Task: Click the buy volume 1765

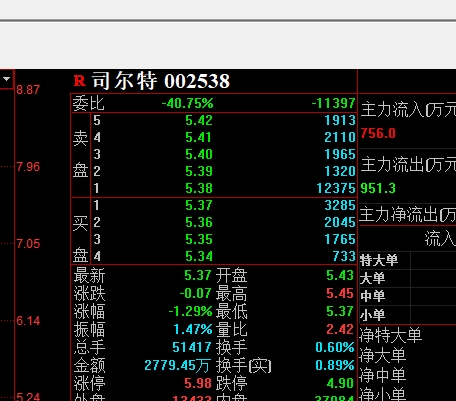Action: [x=340, y=239]
